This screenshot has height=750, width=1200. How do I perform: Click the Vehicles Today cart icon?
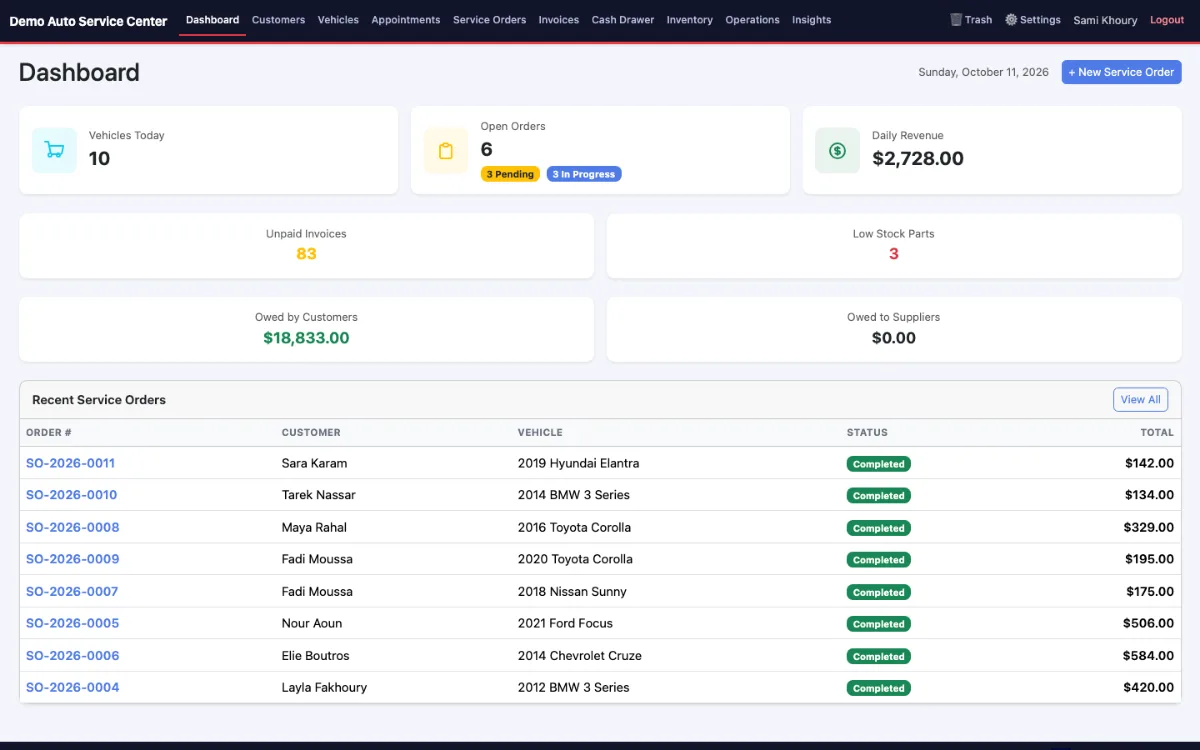54,150
